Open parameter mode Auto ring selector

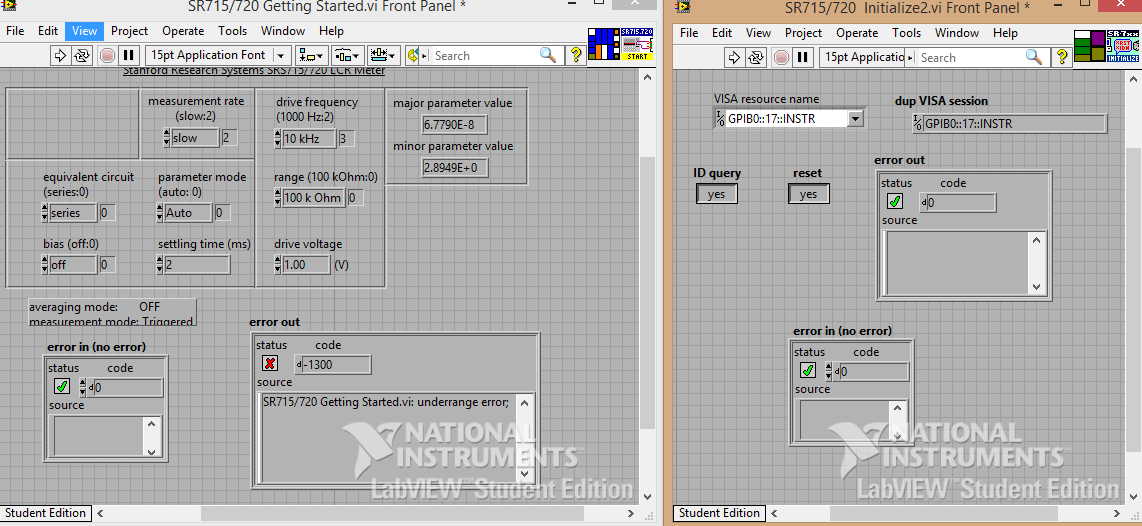[x=187, y=213]
